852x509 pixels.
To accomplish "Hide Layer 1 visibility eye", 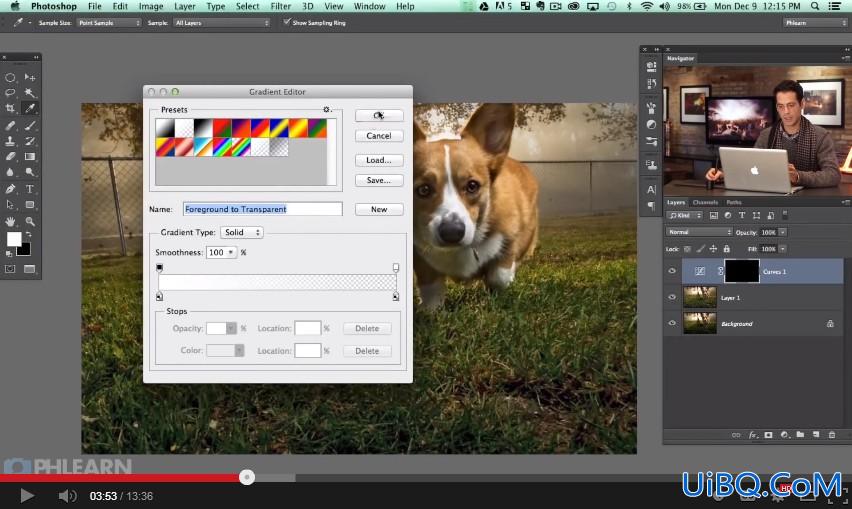I will [x=672, y=297].
